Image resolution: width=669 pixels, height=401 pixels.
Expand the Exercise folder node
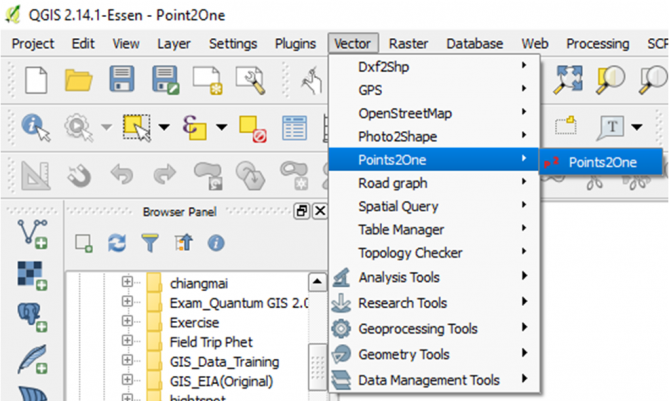tap(127, 321)
